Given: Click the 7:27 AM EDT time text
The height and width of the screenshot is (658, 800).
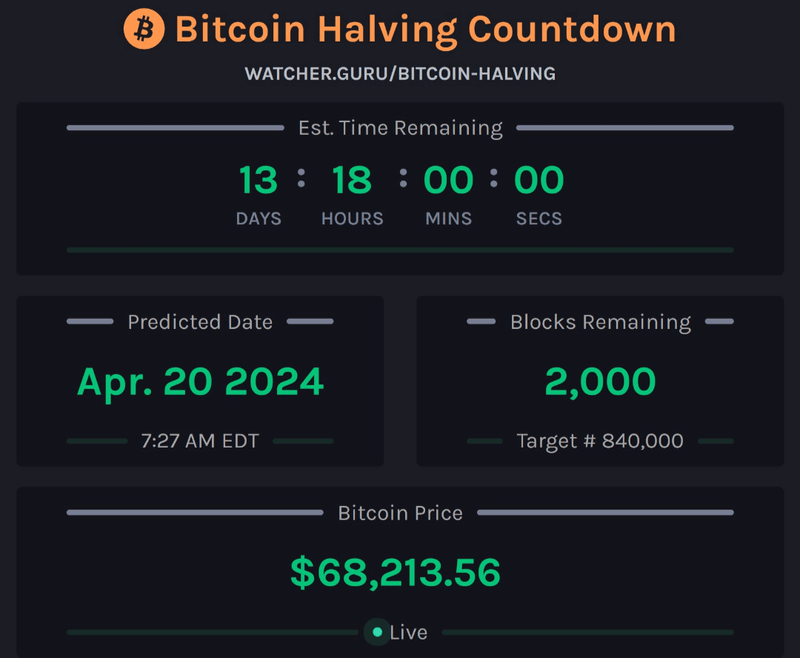Looking at the screenshot, I should point(200,440).
